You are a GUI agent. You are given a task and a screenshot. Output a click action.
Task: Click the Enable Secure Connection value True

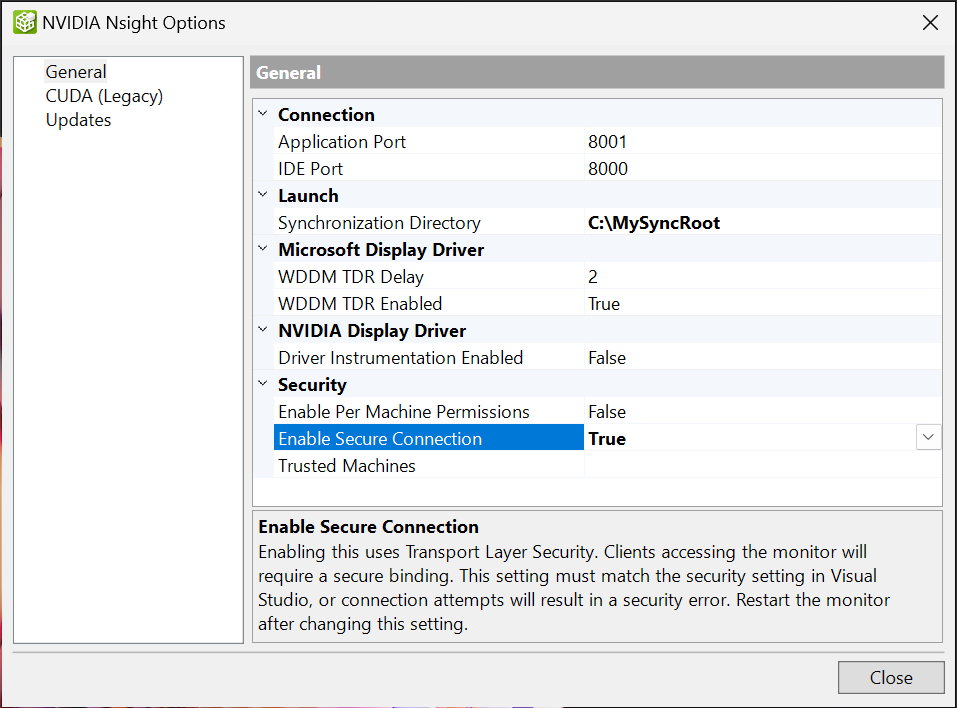coord(749,438)
